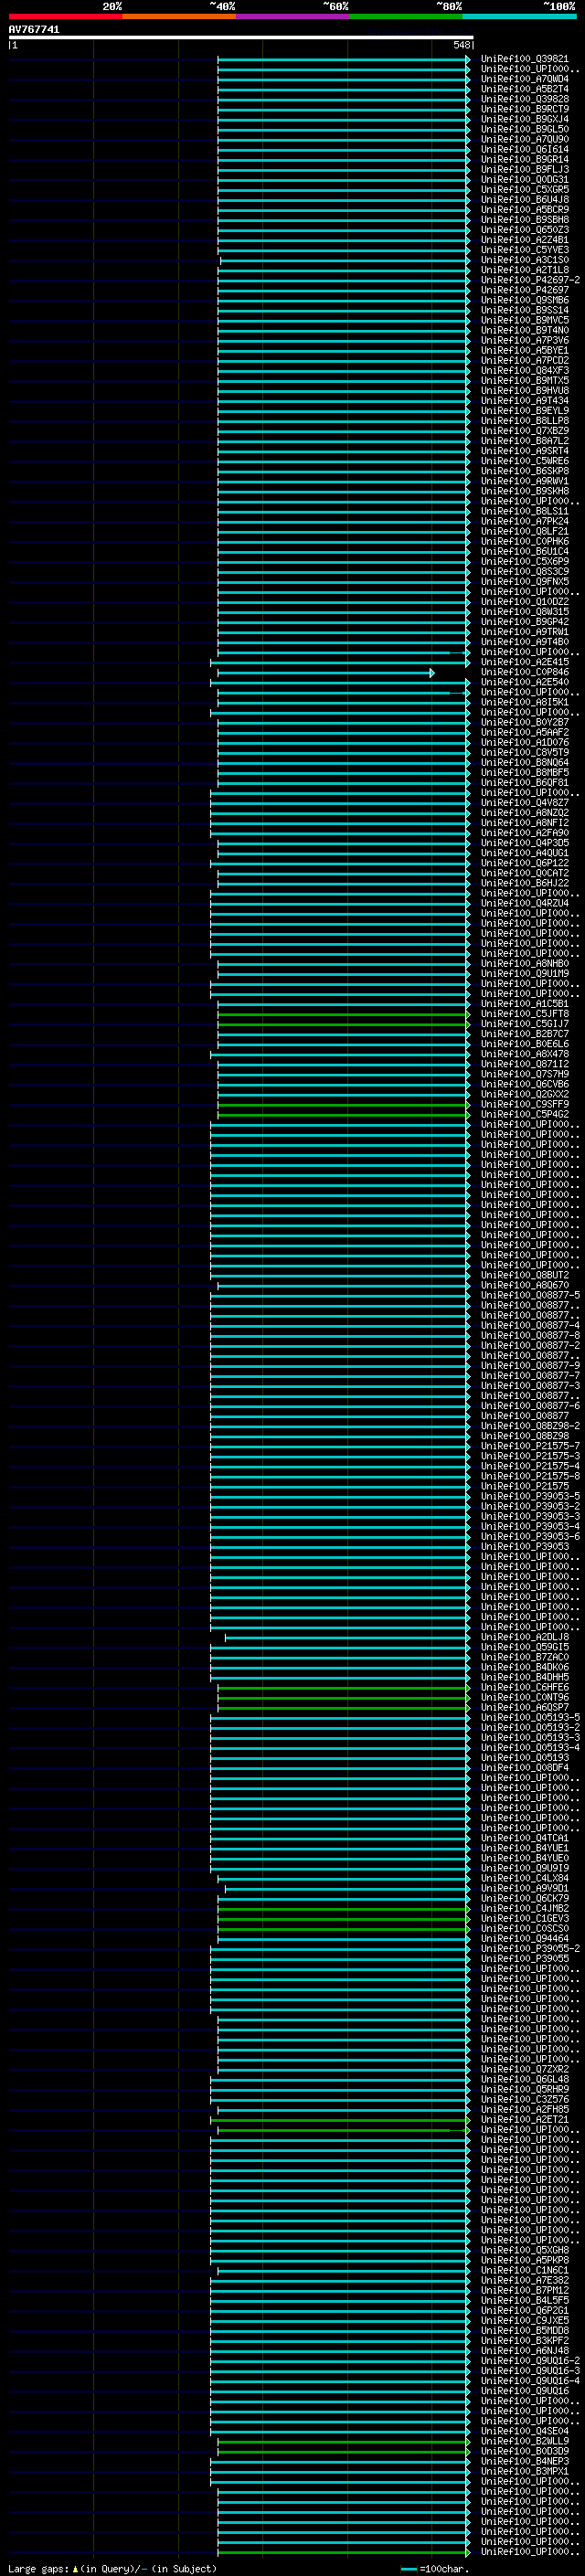This screenshot has width=585, height=2576.
Task: Select hit label UniRef100_B0Y2B7
Action: 525,722
